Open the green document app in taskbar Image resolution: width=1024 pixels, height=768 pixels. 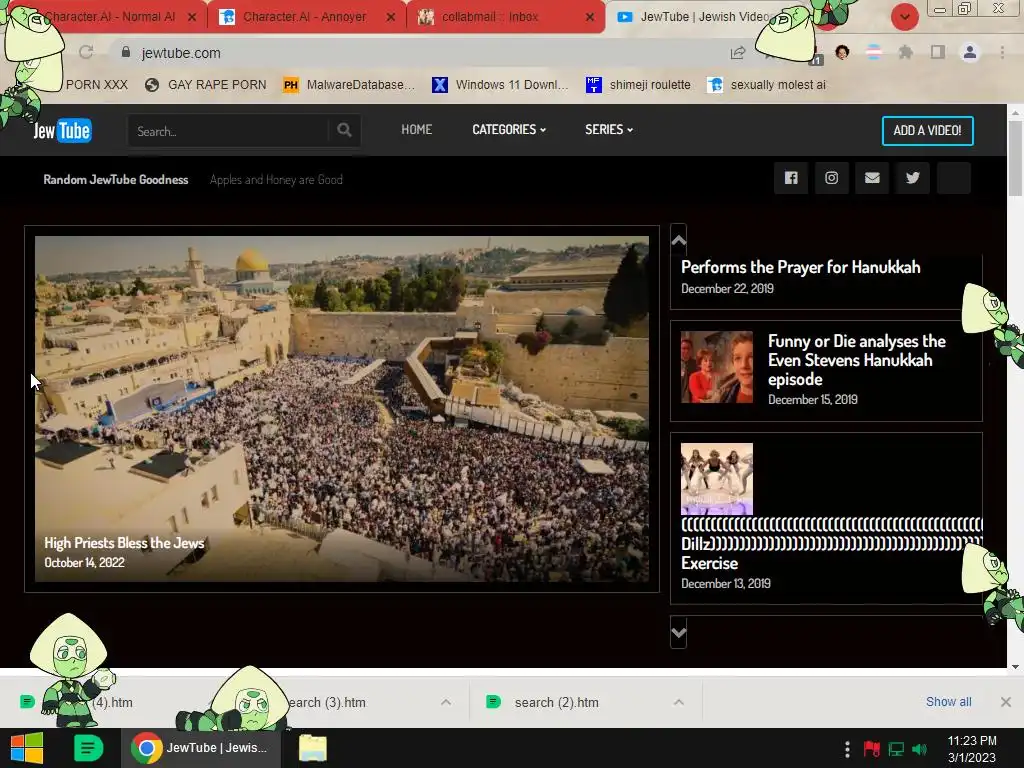point(88,748)
